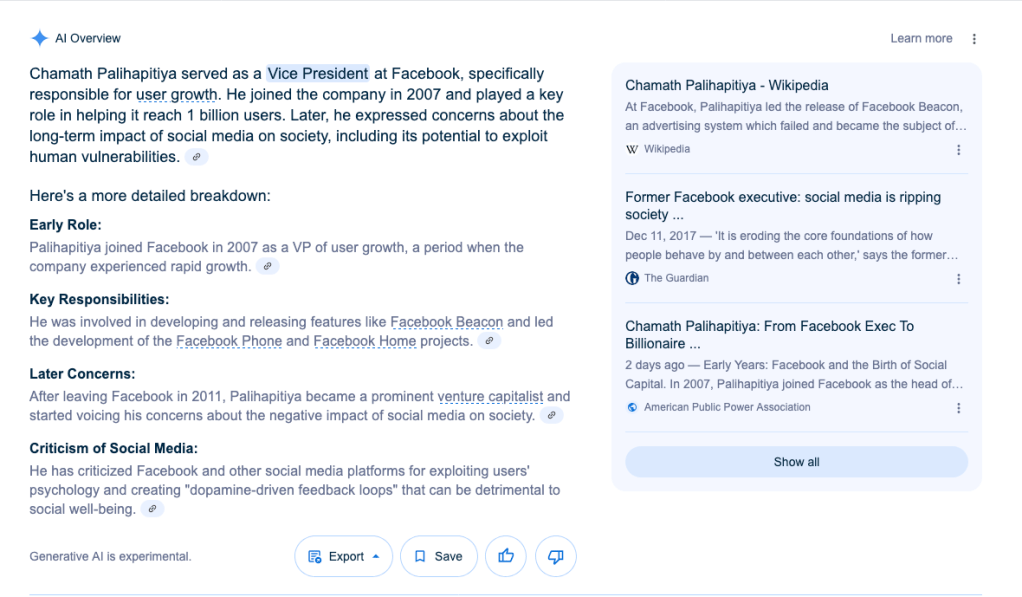
Task: Open the more options menu beside Learn more
Action: pos(974,39)
